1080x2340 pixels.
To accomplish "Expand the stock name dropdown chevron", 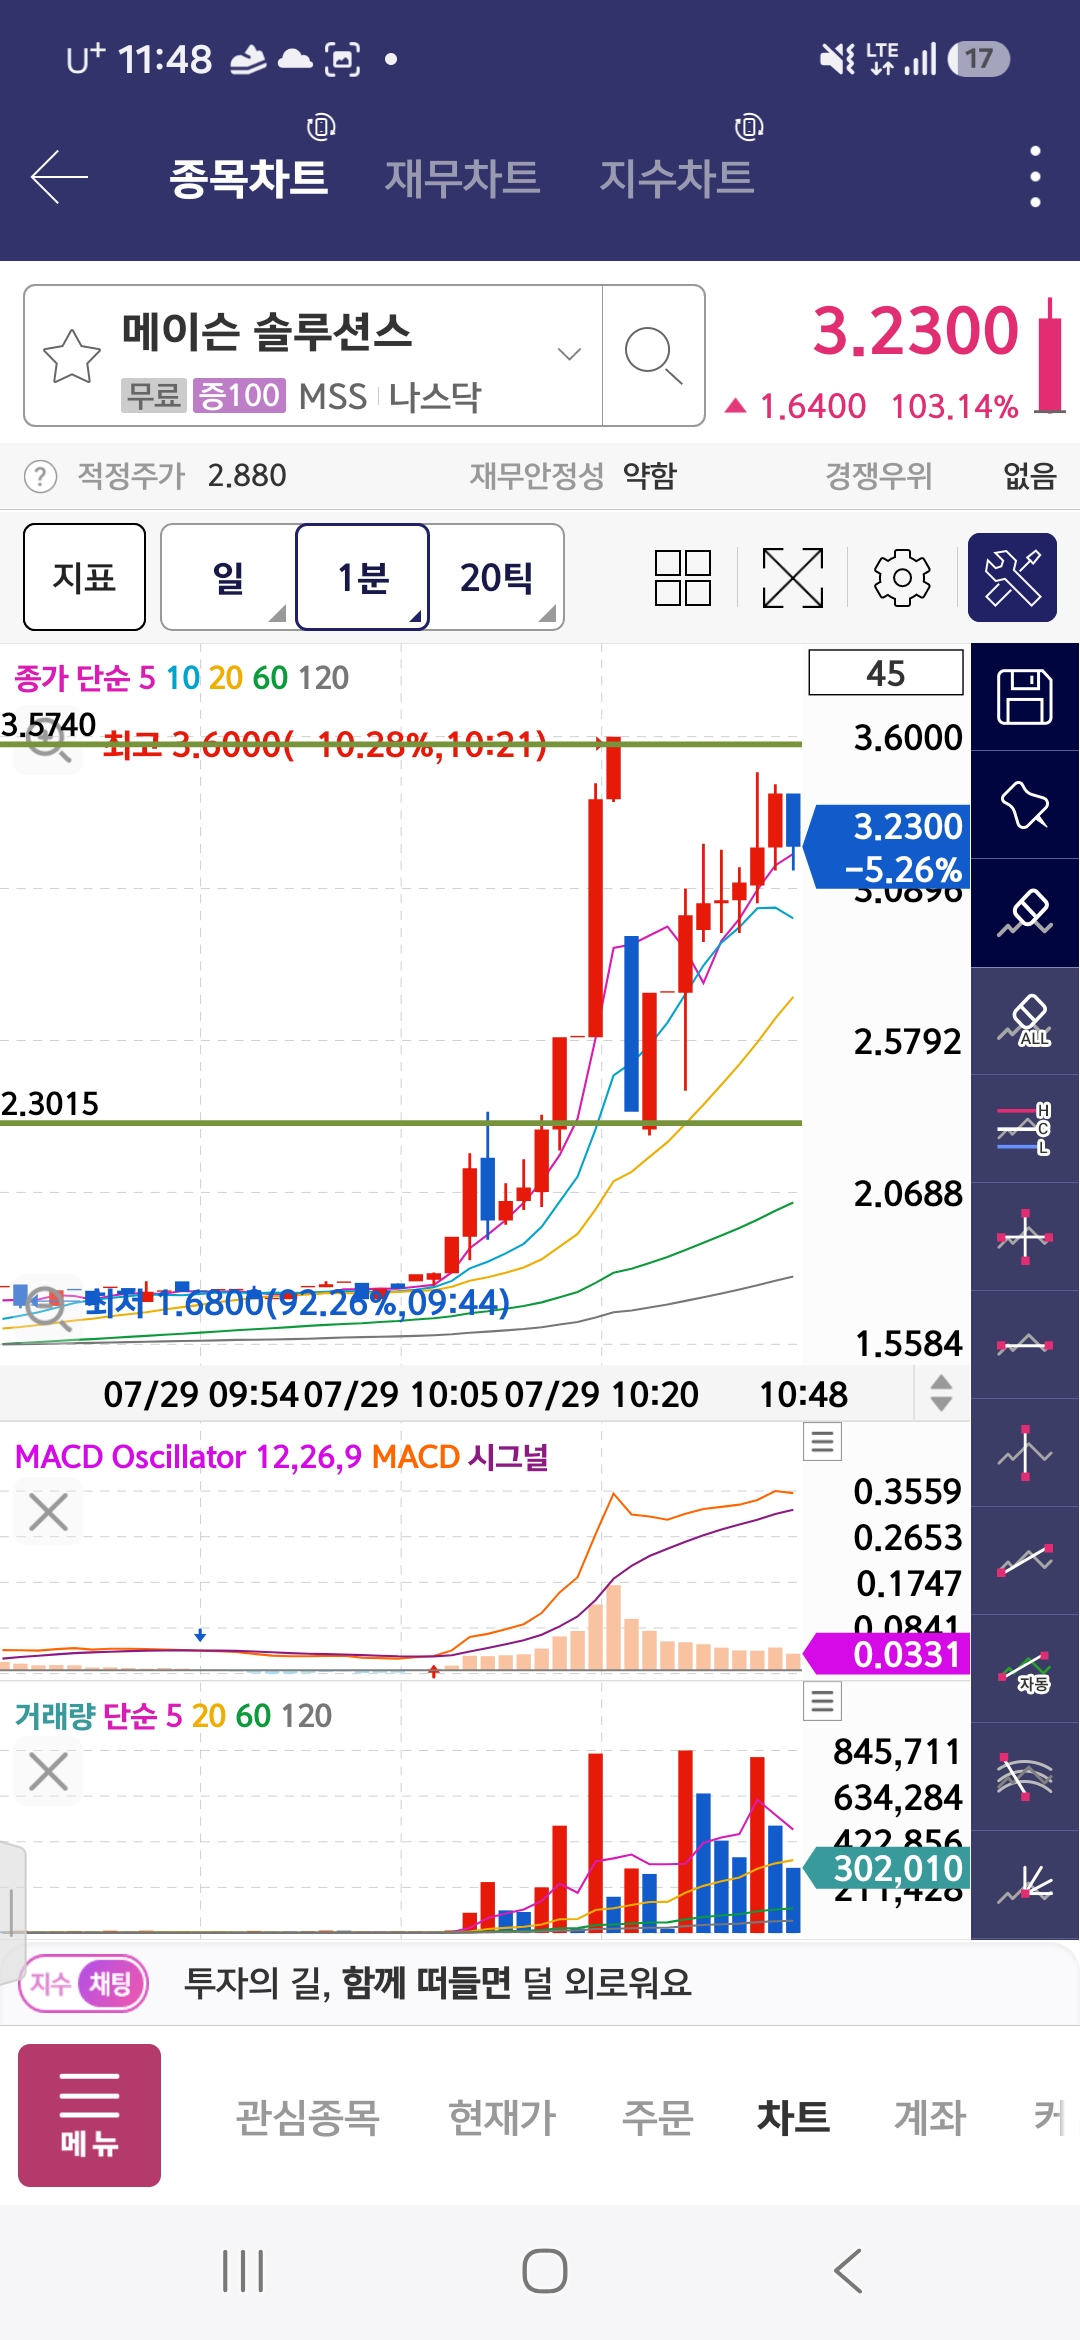I will 569,354.
